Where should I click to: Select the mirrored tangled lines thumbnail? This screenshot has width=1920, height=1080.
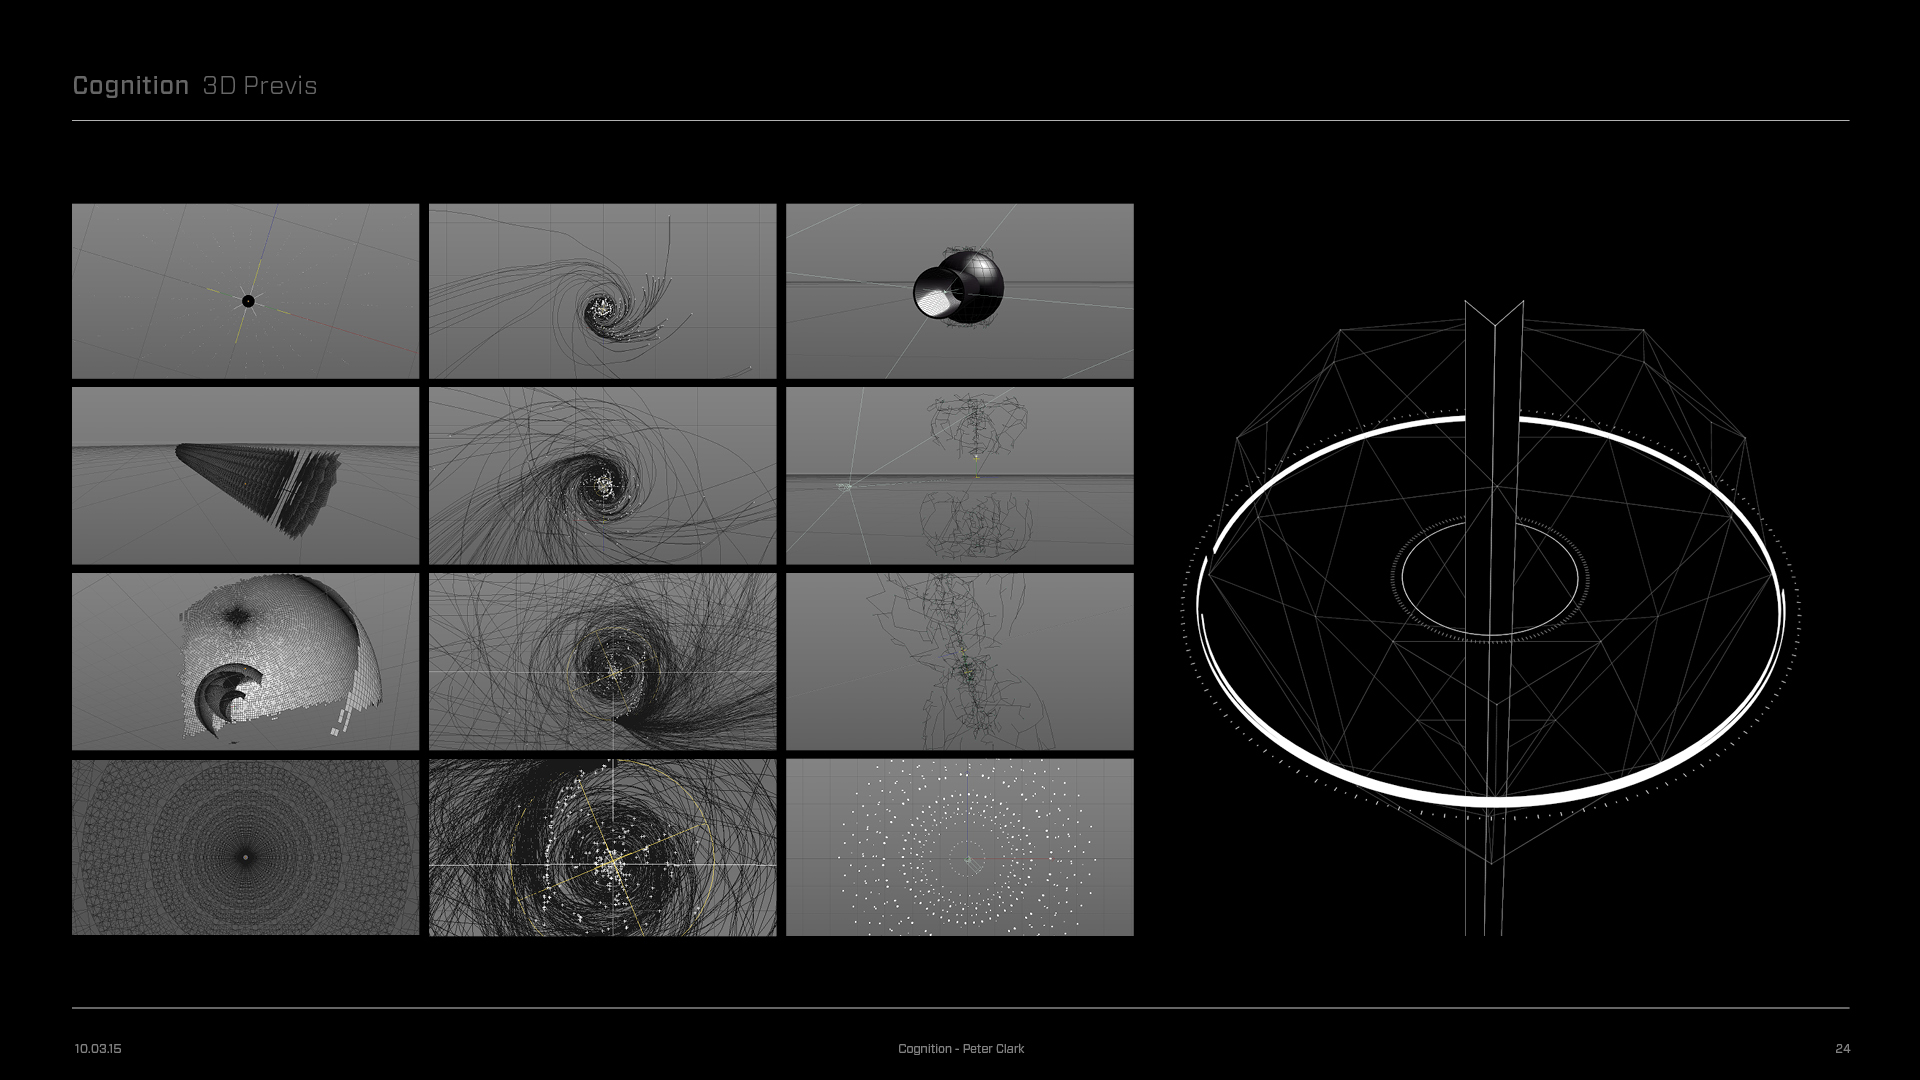click(959, 476)
